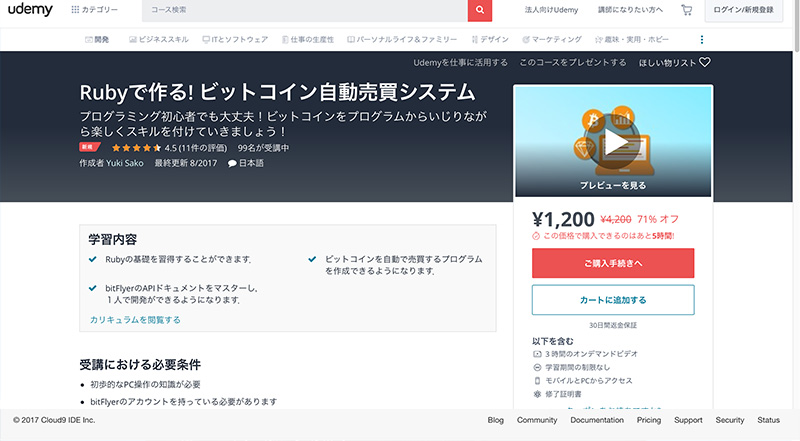The image size is (800, 441).
Task: Open the three-dot more categories menu
Action: pos(702,39)
